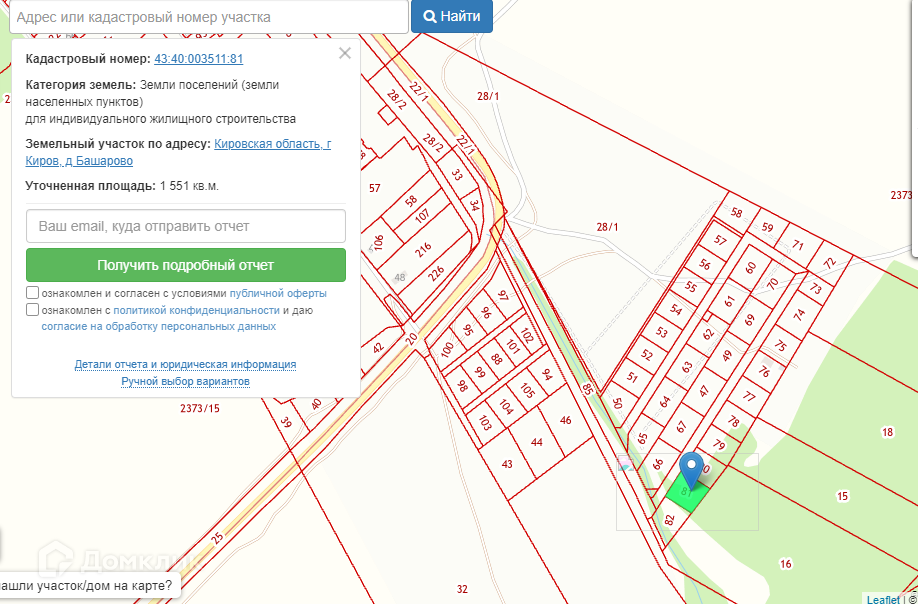Select parcel 216 on the map
Viewport: 918px width, 604px height.
tap(423, 250)
